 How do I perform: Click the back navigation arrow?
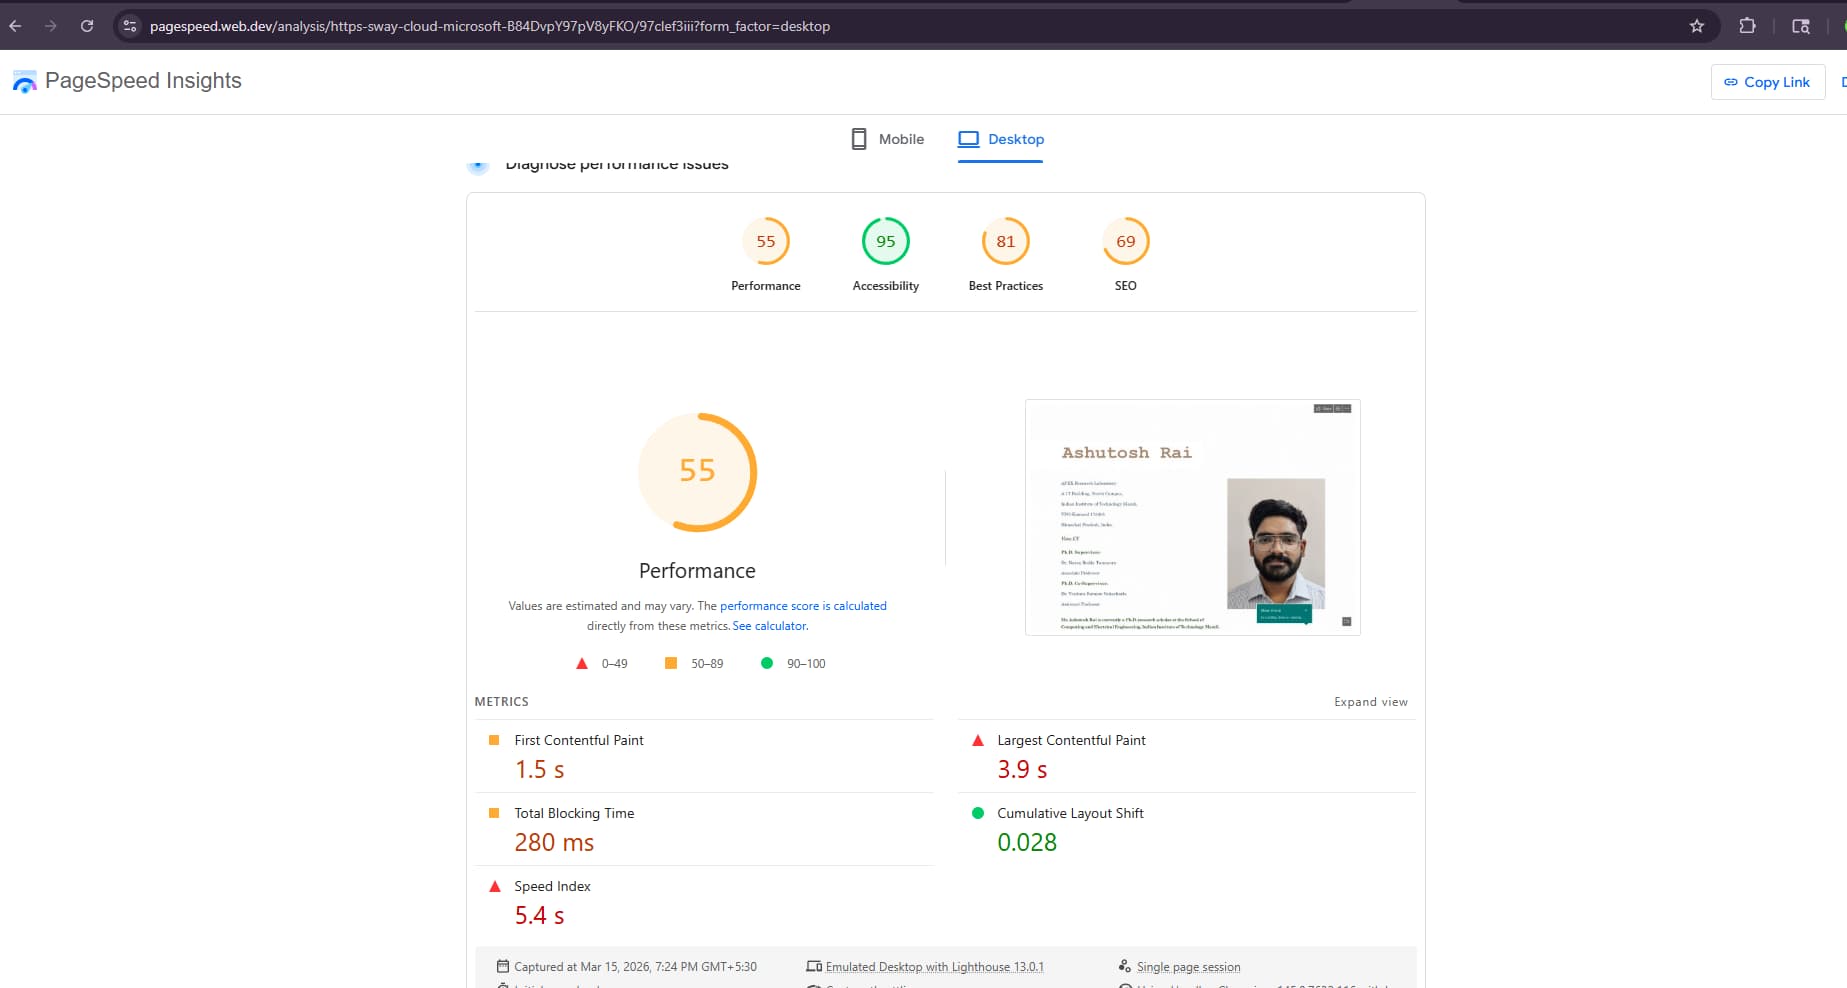click(15, 26)
